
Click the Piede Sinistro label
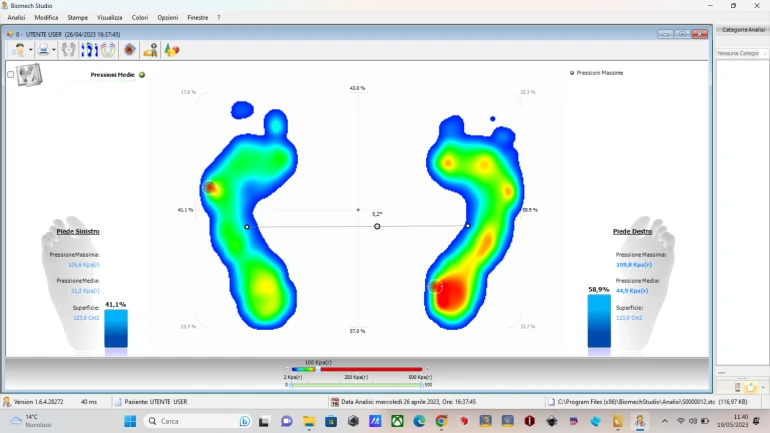77,231
